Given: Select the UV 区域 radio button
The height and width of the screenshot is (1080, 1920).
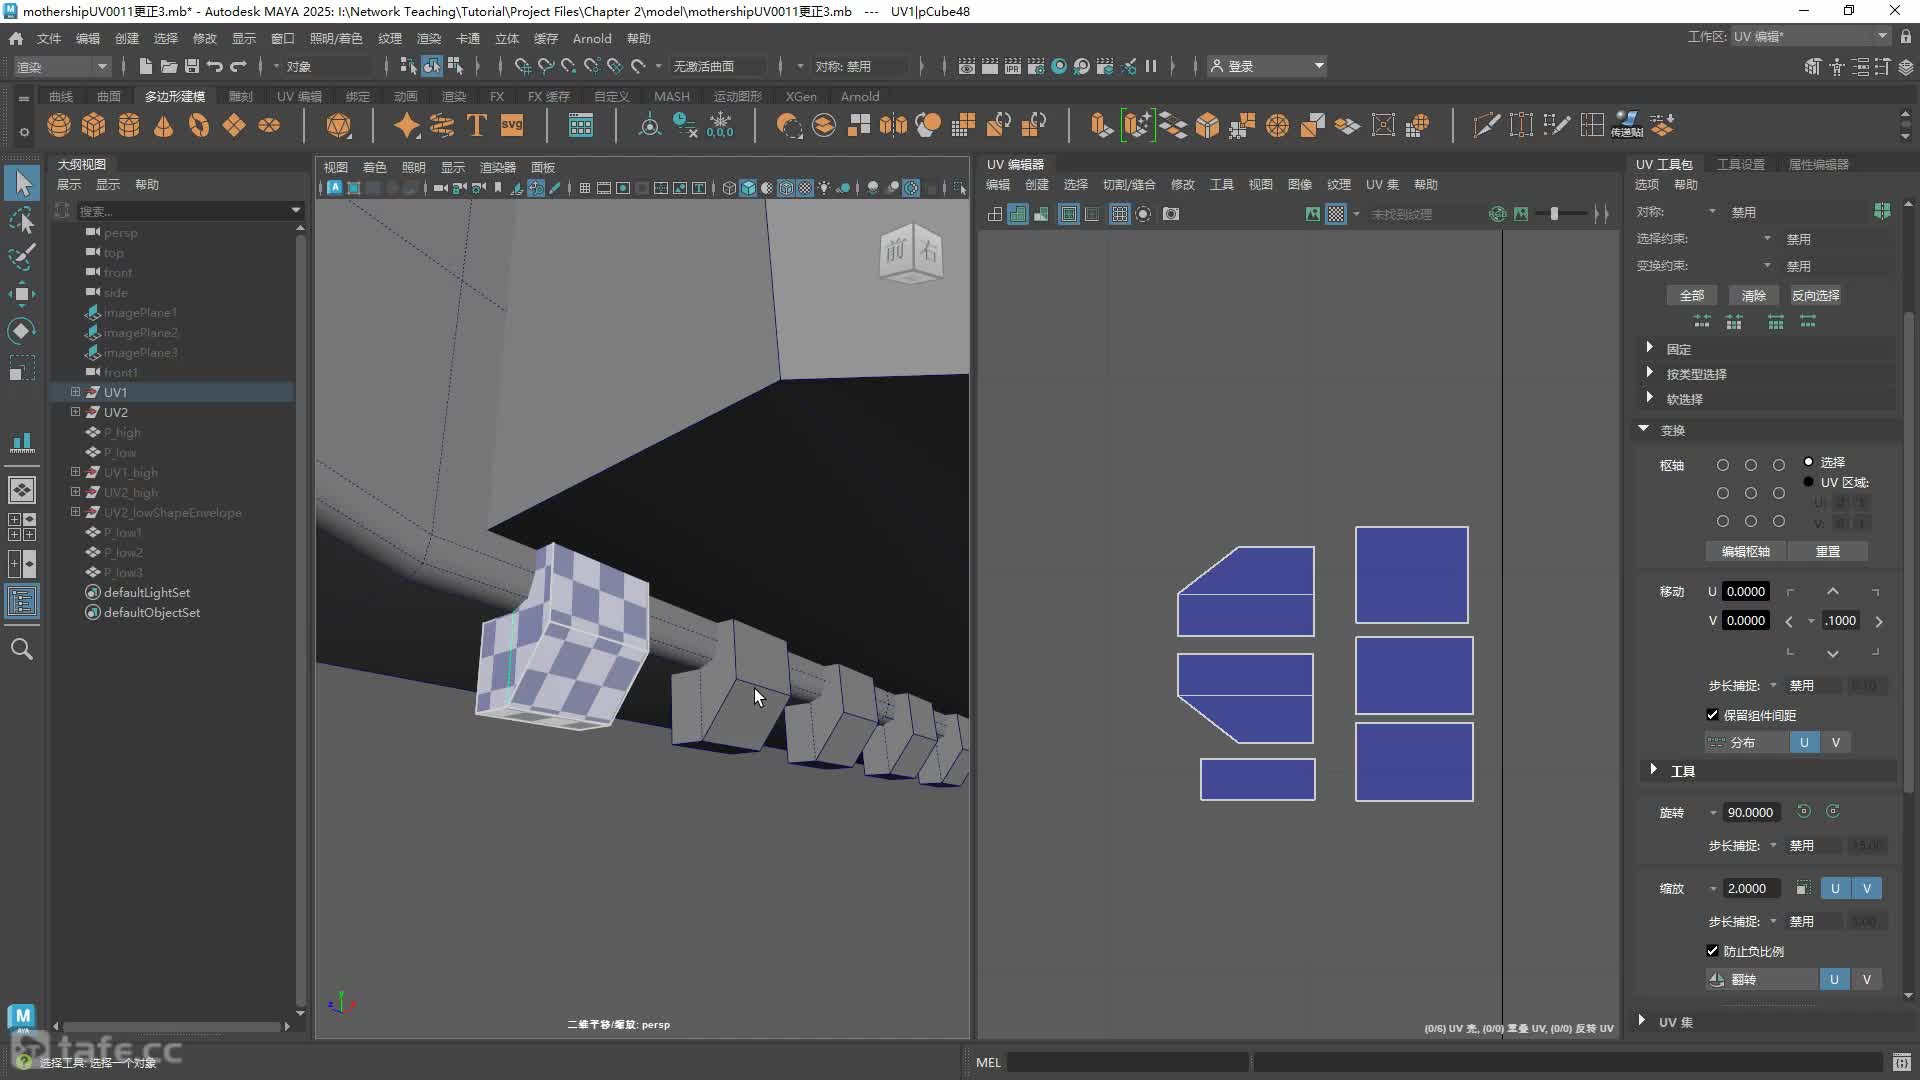Looking at the screenshot, I should tap(1808, 482).
